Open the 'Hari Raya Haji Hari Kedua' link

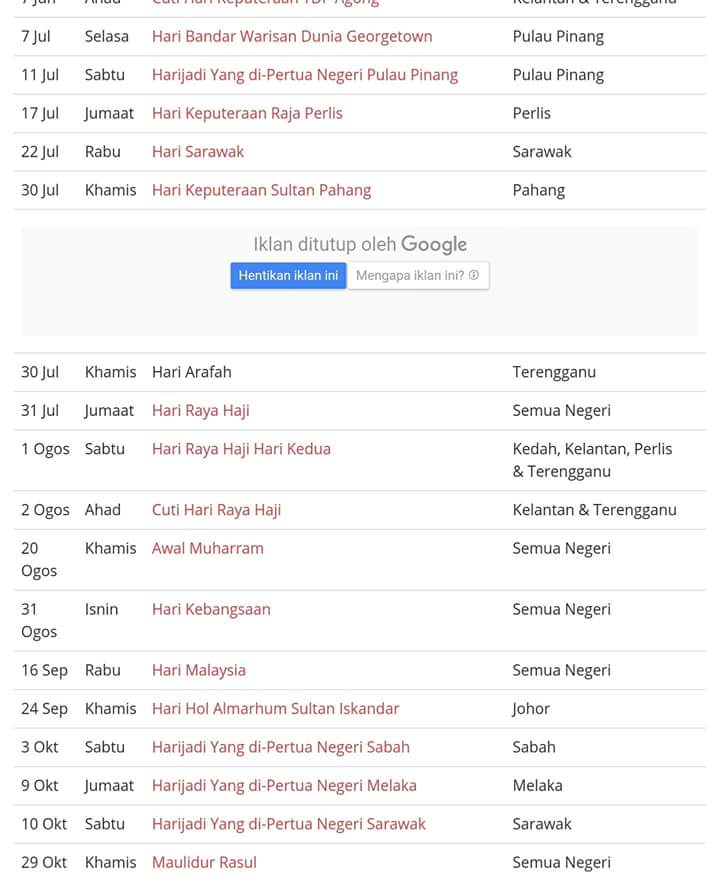tap(241, 449)
